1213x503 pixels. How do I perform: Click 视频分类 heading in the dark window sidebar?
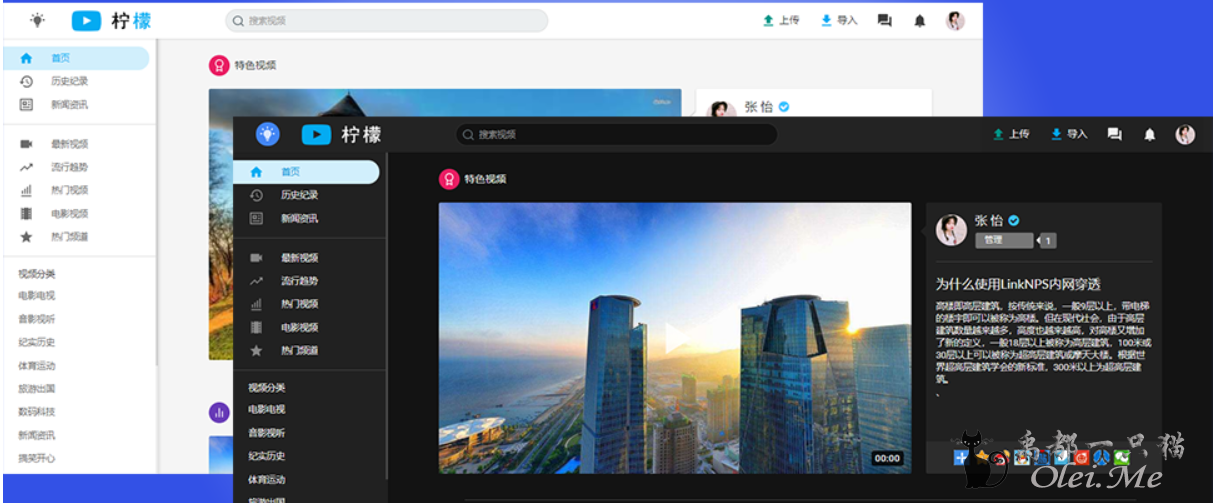coord(267,387)
